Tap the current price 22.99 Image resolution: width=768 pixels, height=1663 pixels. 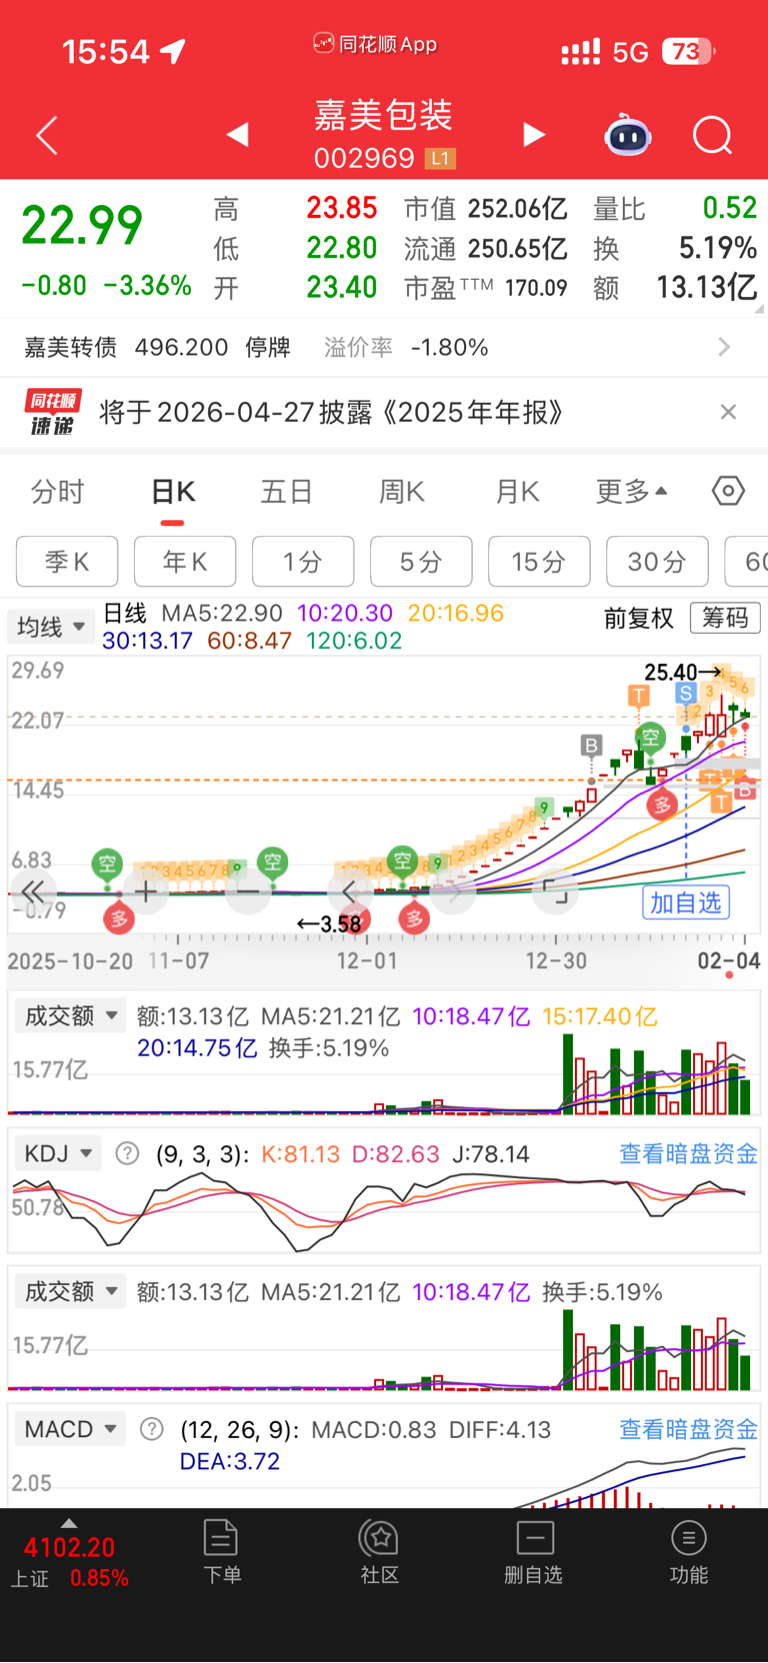click(x=82, y=225)
